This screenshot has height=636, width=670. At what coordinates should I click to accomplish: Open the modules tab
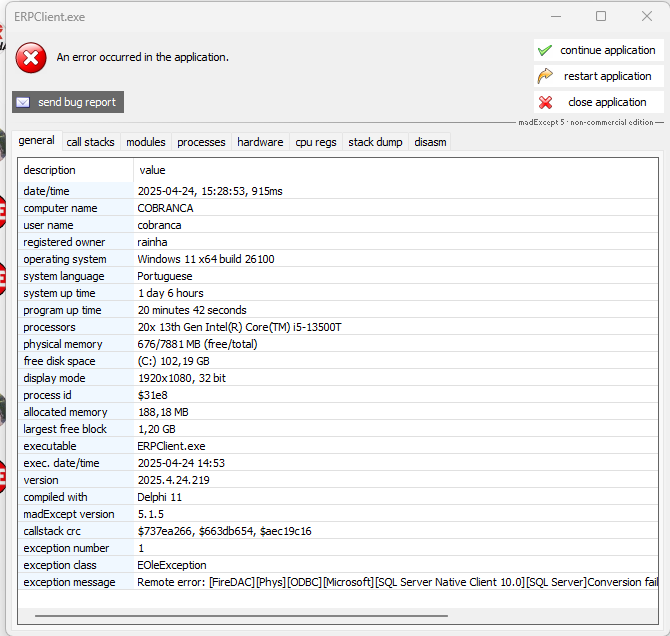pyautogui.click(x=146, y=142)
